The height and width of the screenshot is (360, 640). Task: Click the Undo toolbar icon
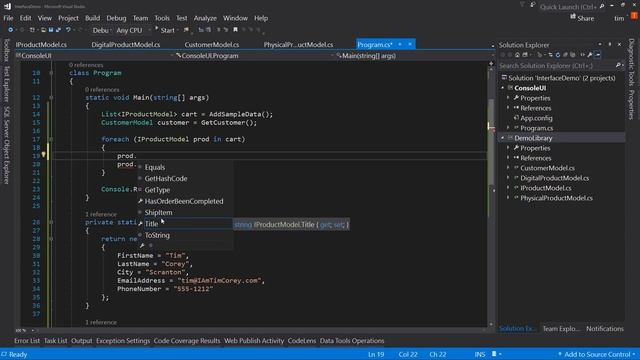(x=68, y=30)
